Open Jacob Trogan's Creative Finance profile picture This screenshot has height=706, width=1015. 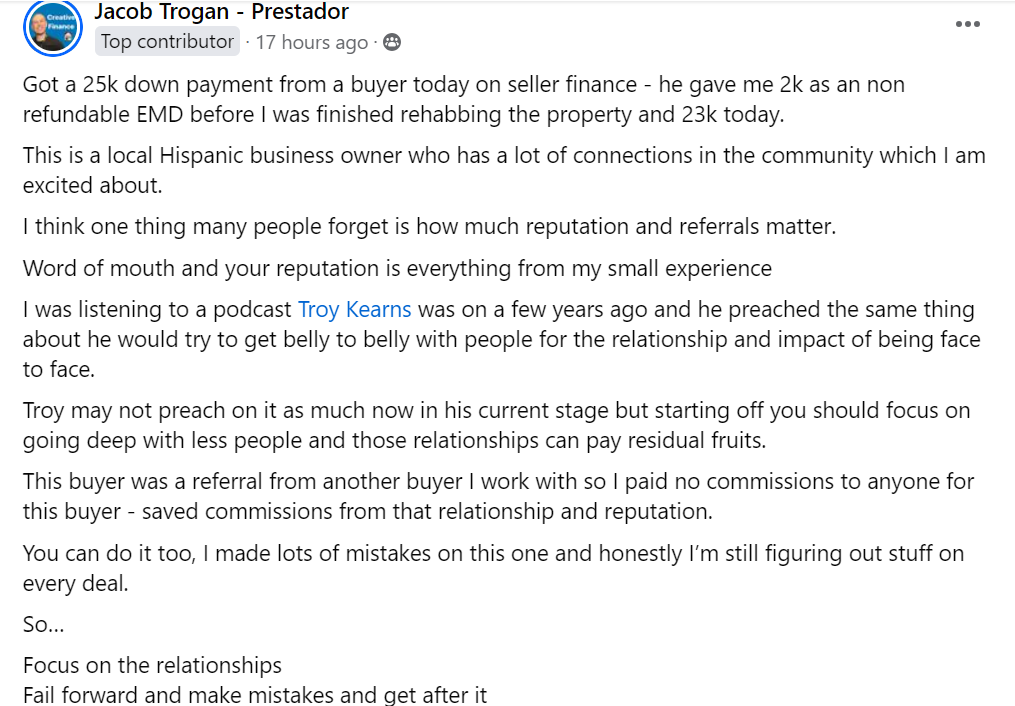tap(53, 27)
